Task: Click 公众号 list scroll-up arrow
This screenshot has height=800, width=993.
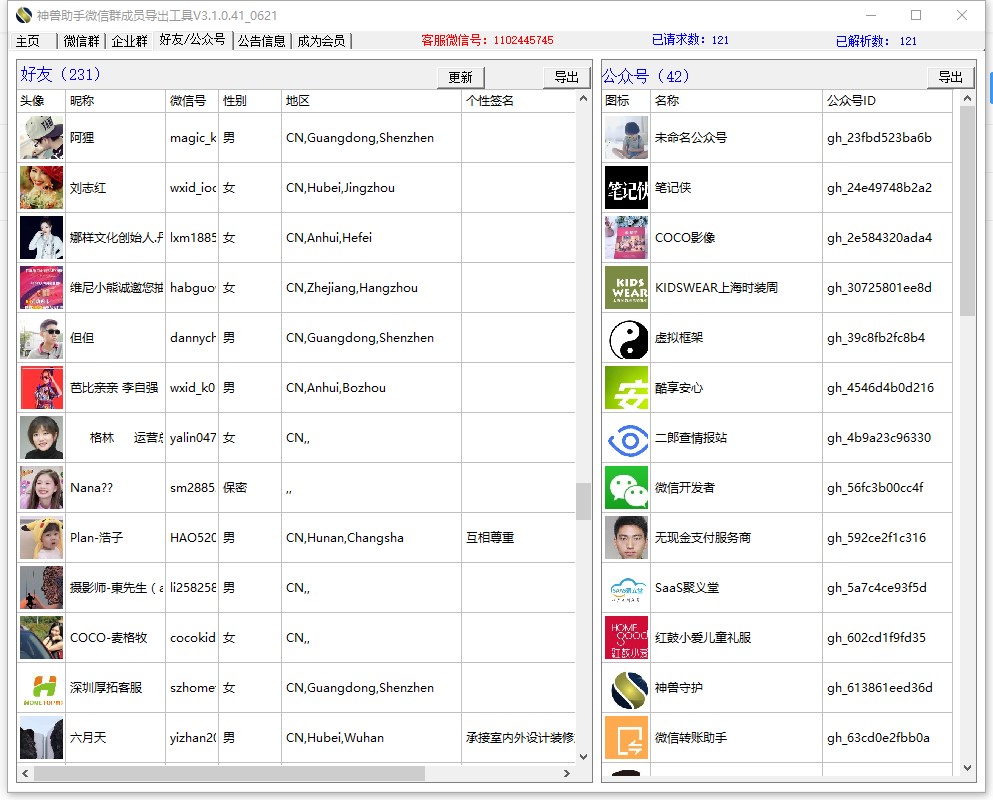Action: pyautogui.click(x=967, y=98)
